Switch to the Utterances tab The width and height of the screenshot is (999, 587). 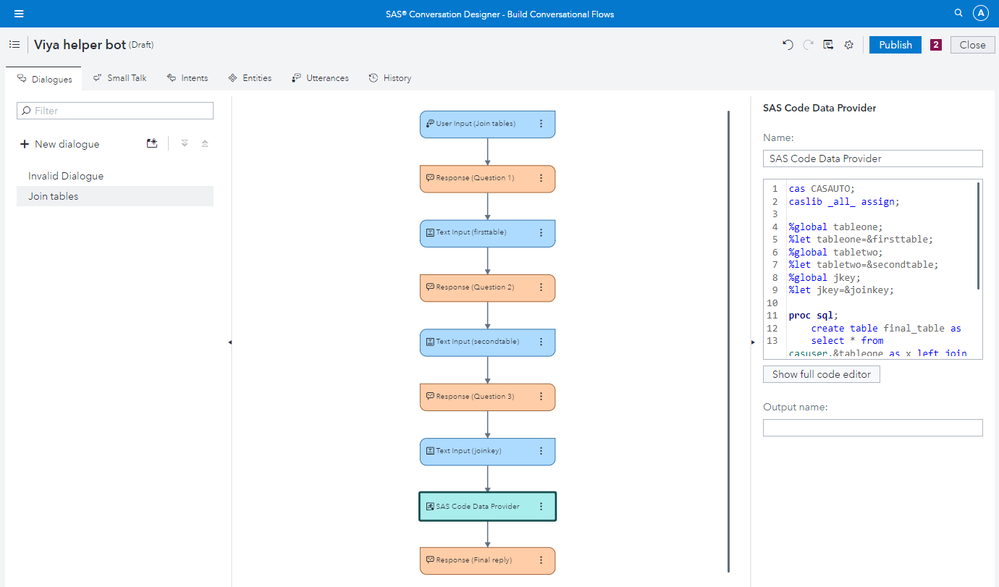320,78
